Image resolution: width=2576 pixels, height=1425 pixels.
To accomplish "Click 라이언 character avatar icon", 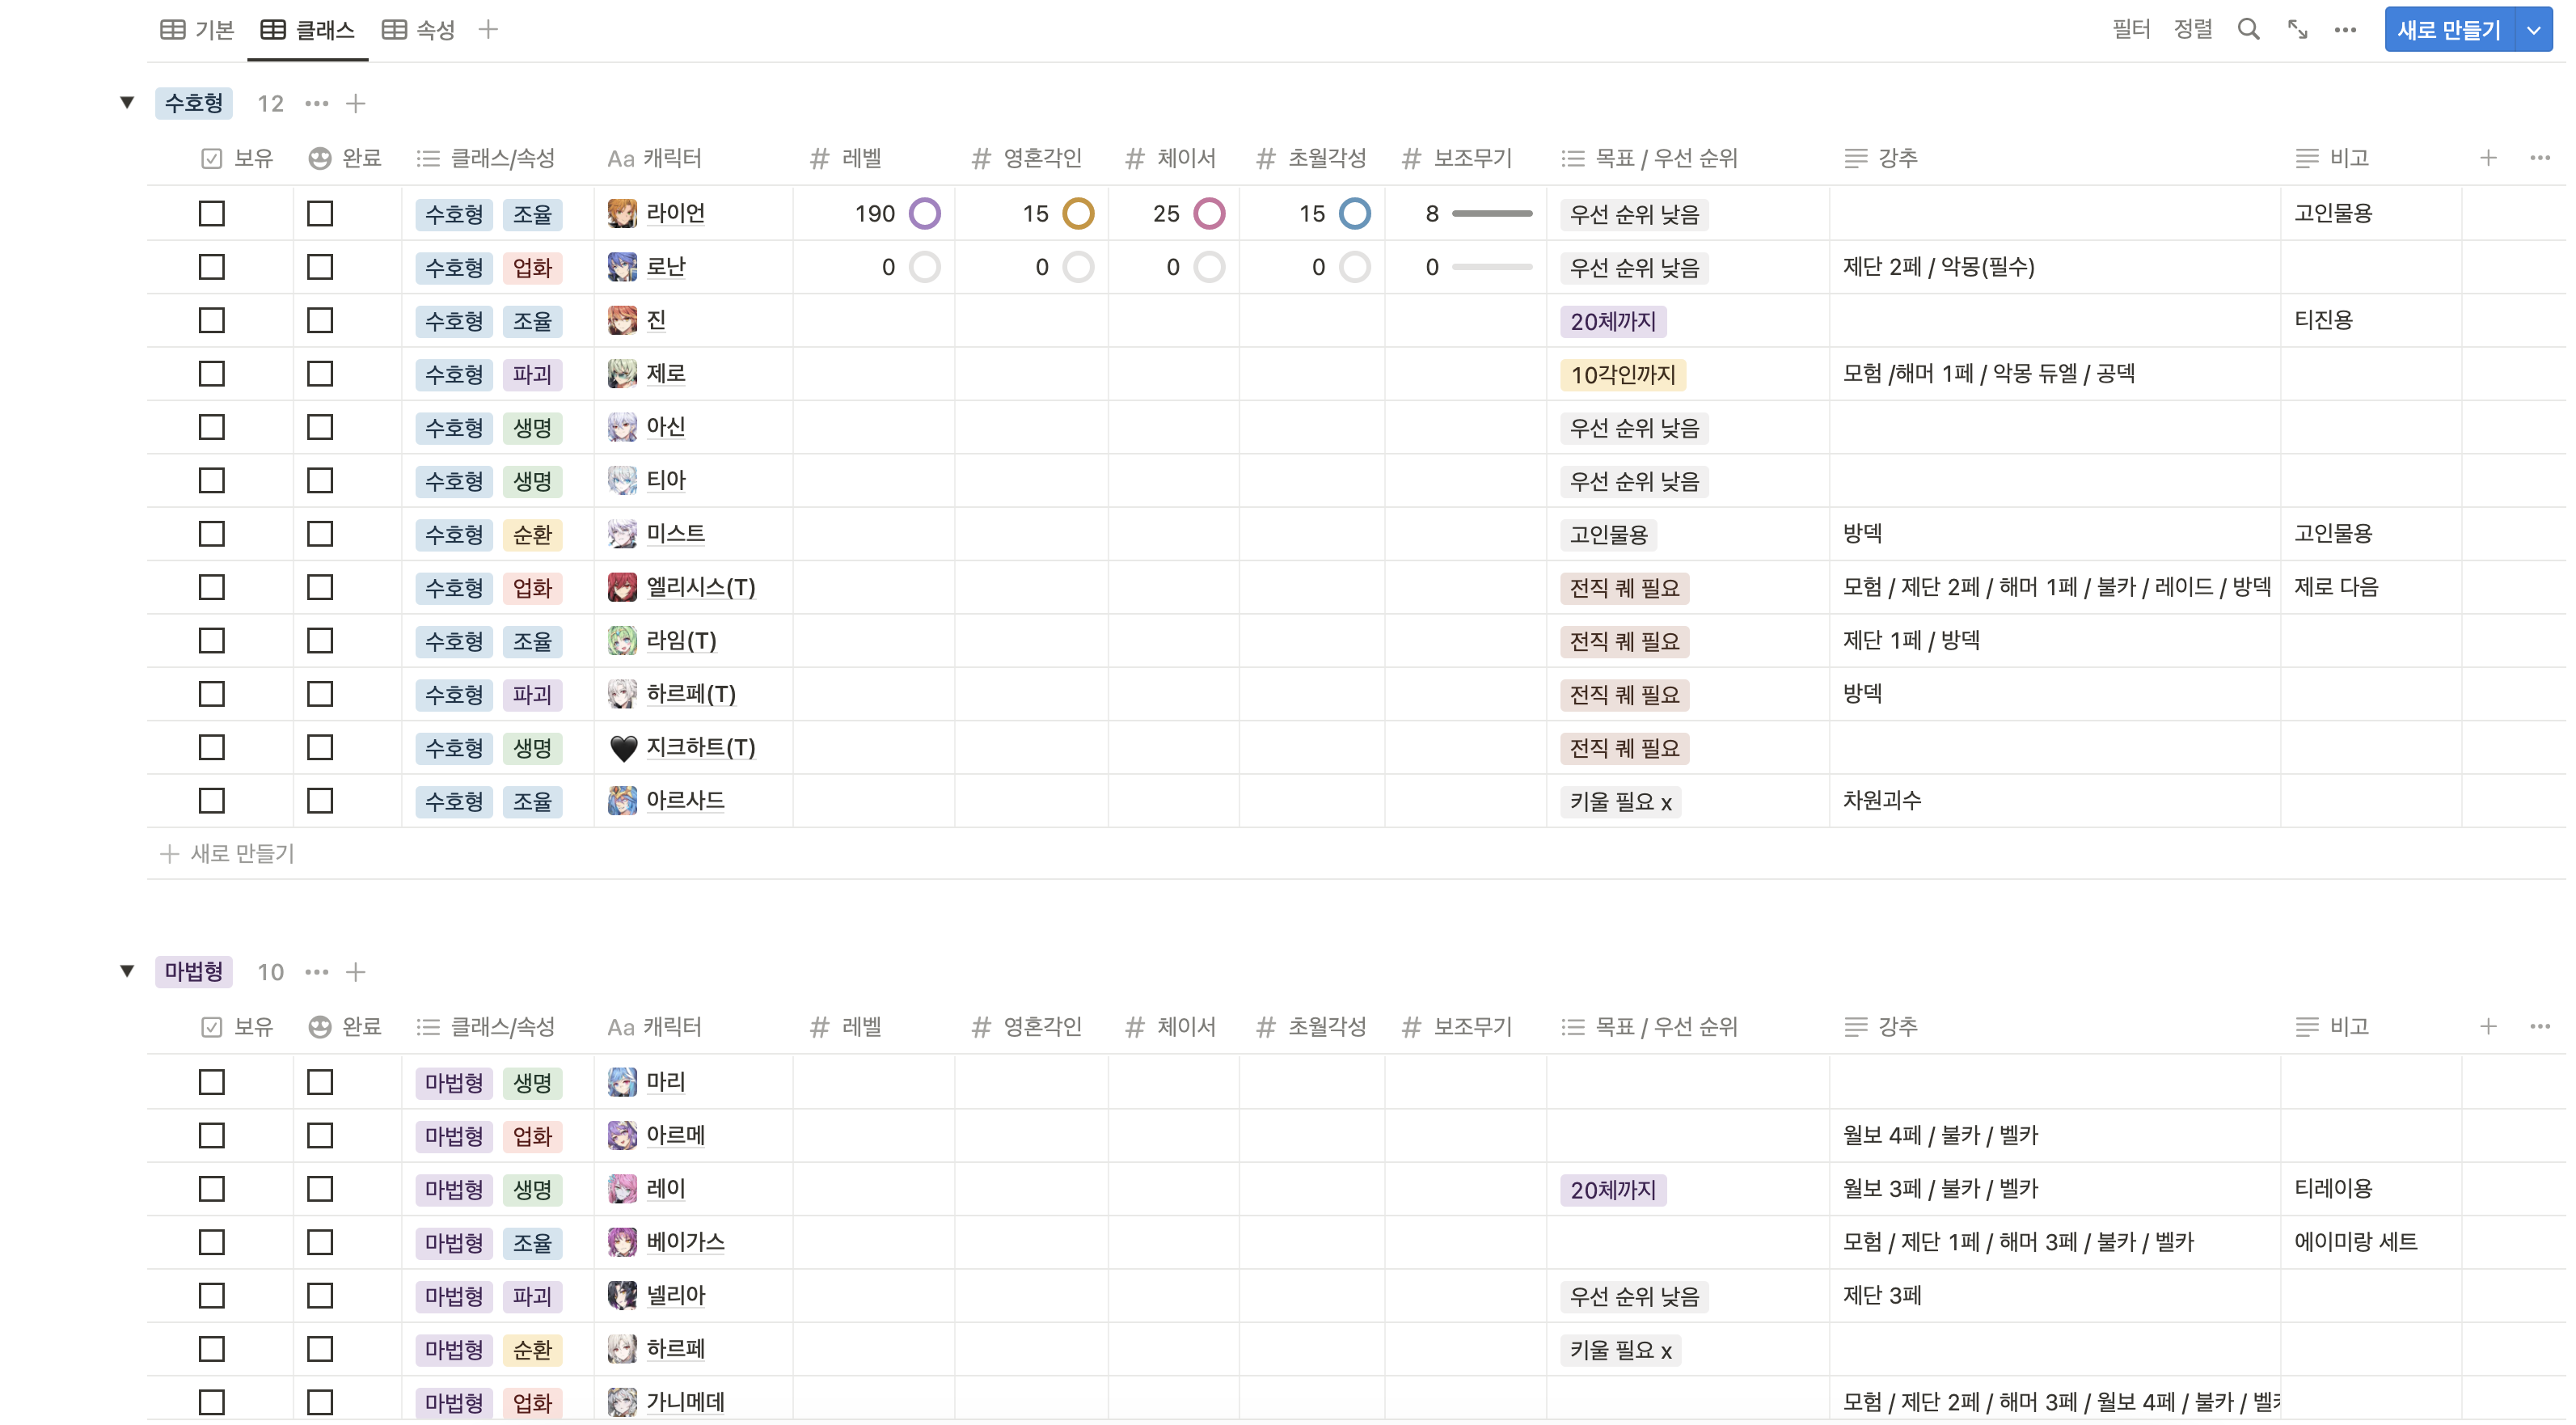I will click(x=622, y=213).
